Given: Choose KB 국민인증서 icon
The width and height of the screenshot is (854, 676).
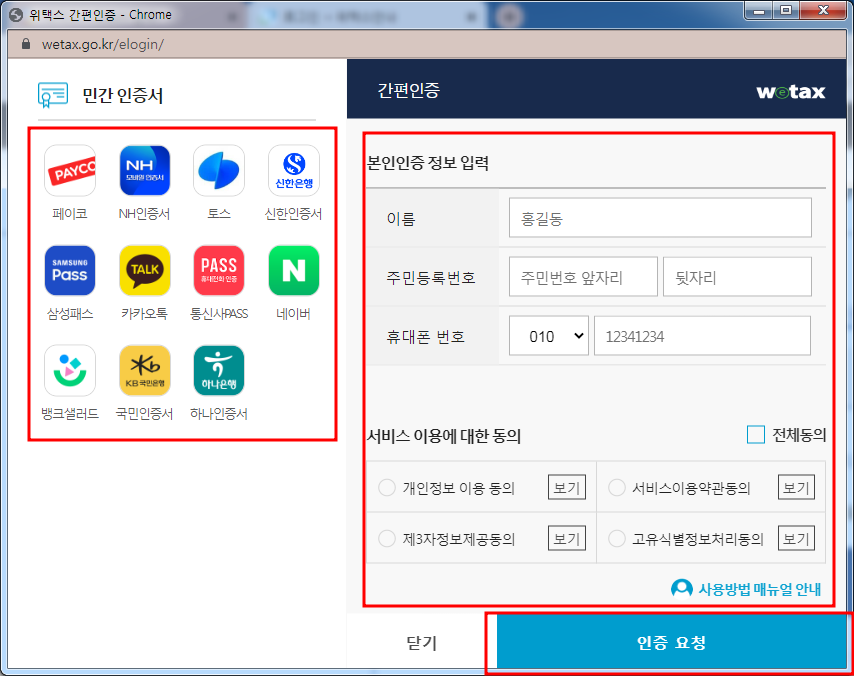Looking at the screenshot, I should point(144,369).
